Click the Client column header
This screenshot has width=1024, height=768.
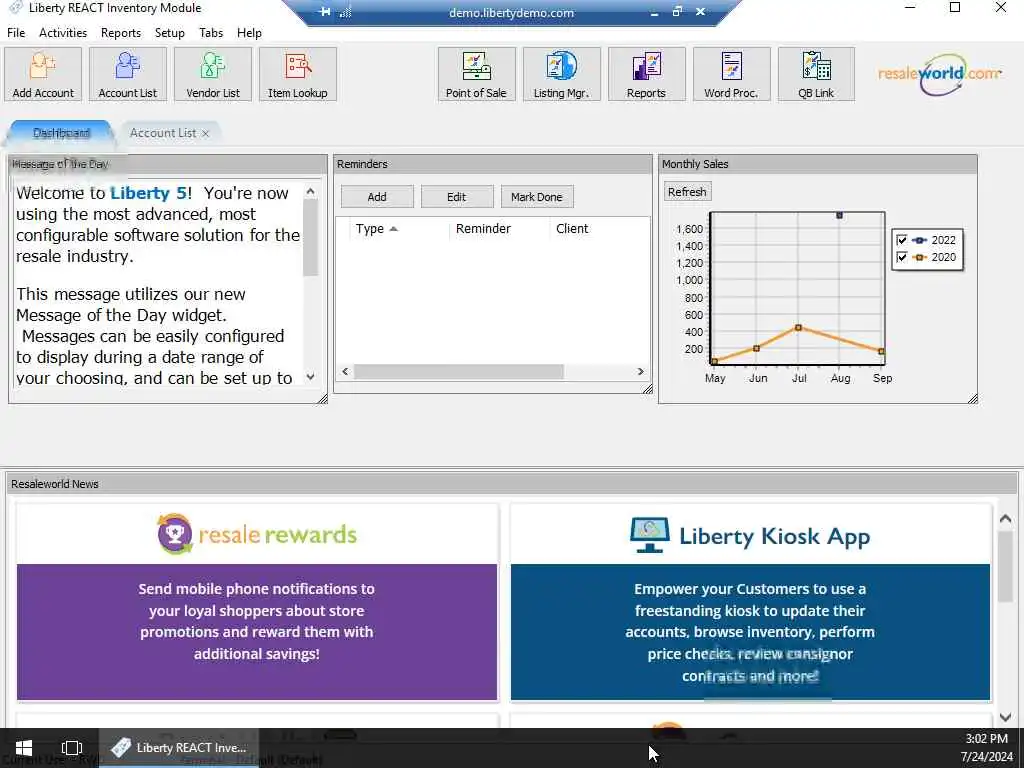point(572,229)
